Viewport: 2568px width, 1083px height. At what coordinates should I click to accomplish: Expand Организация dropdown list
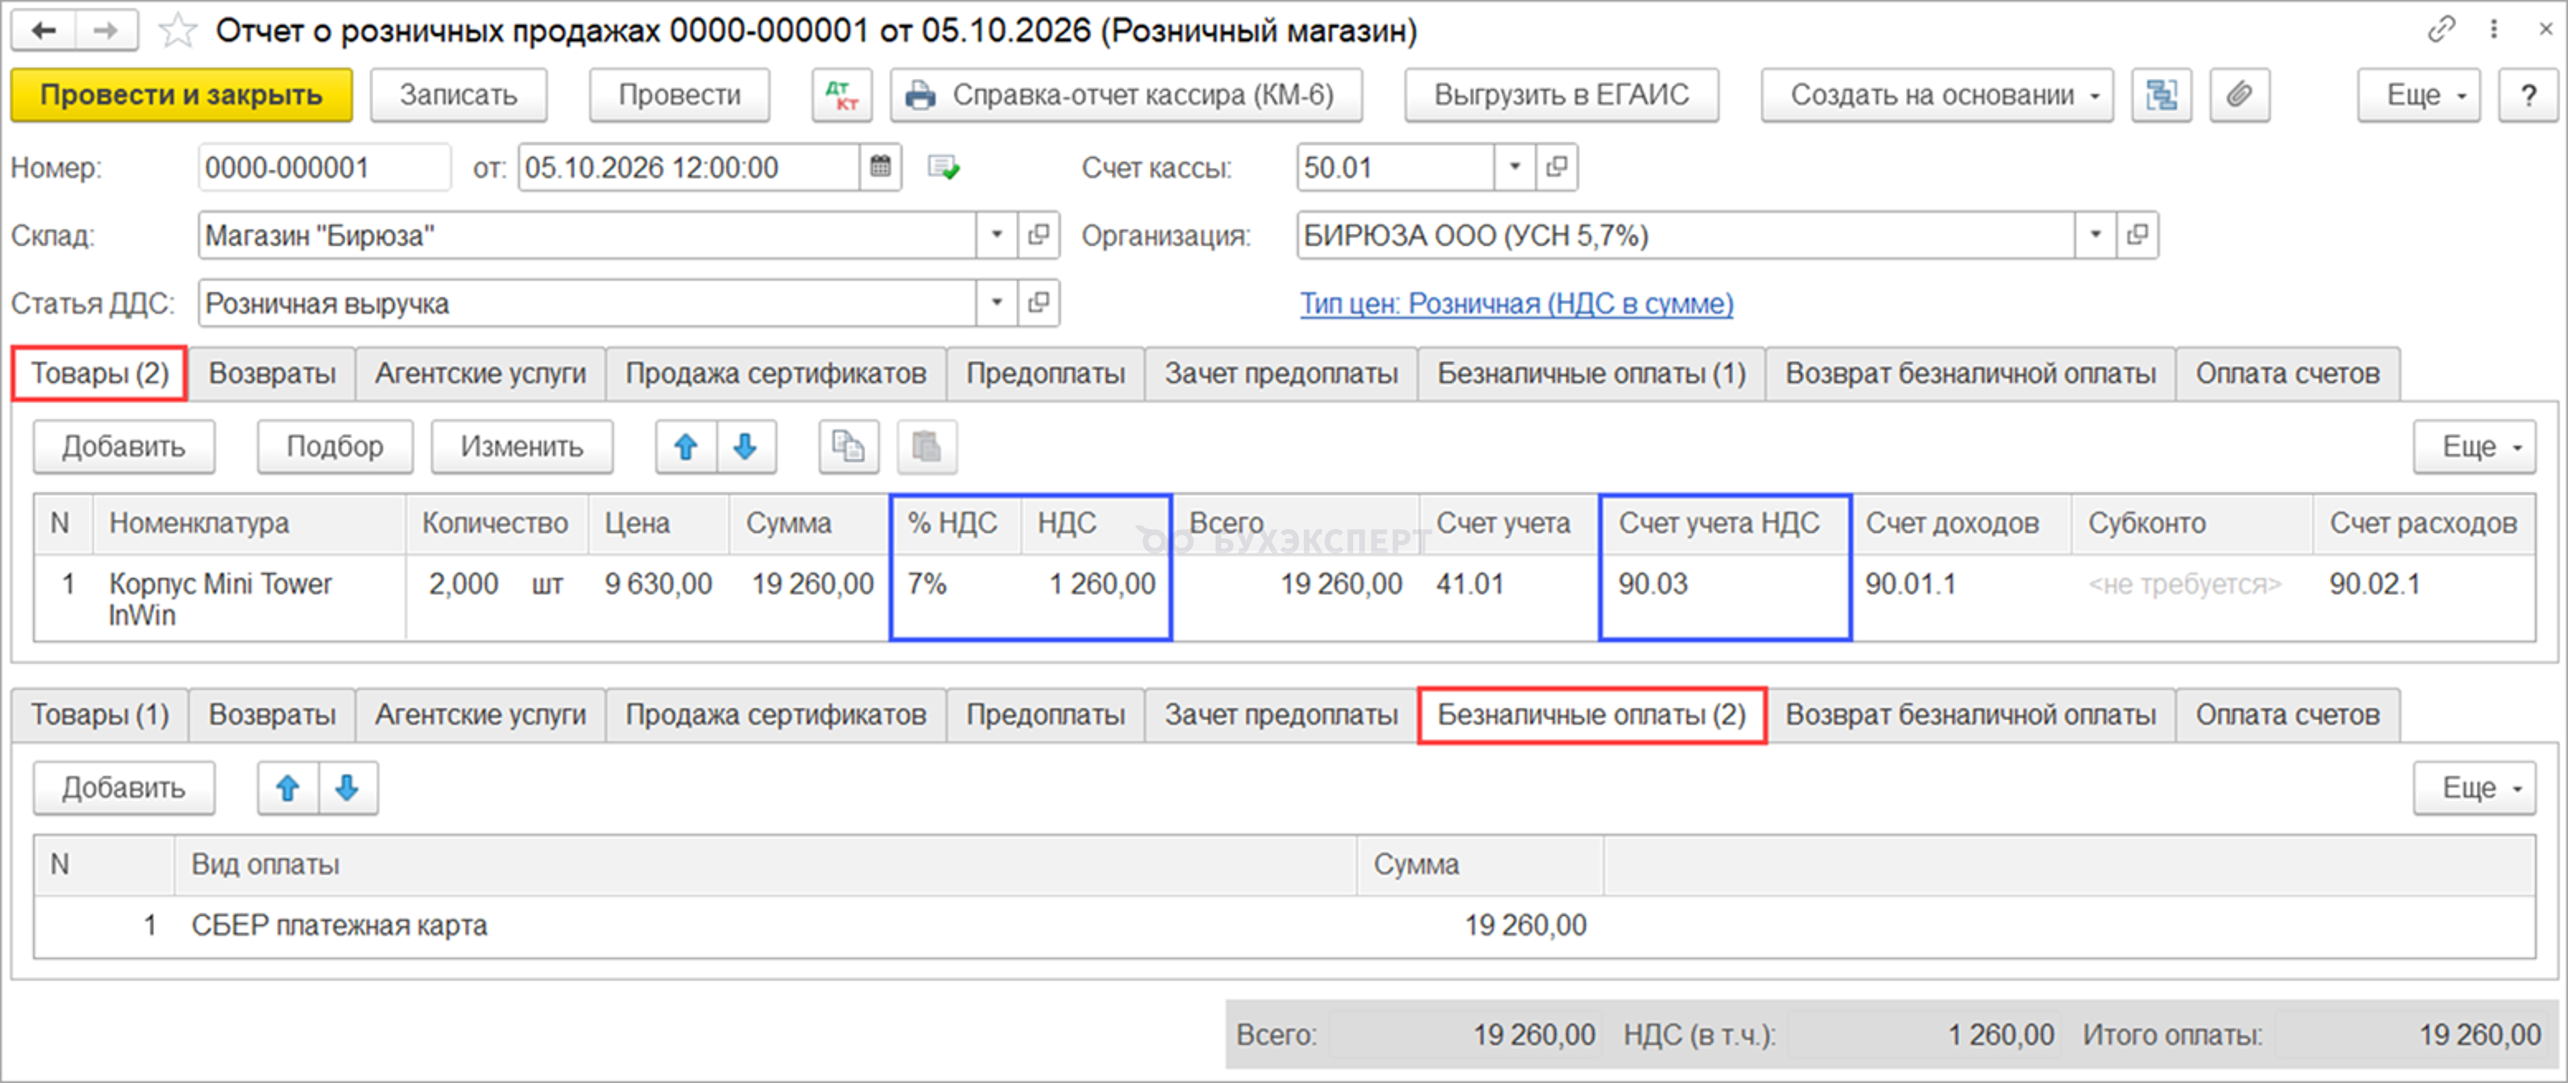(x=2095, y=235)
